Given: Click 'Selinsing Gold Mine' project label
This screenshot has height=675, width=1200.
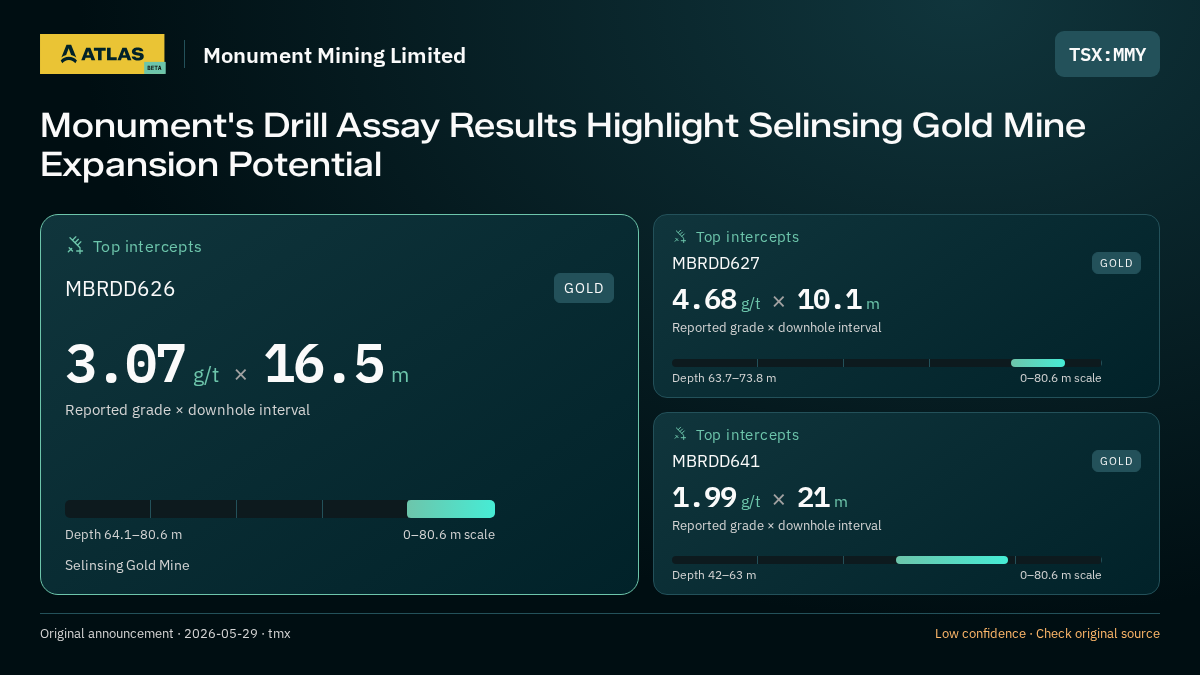Looking at the screenshot, I should point(127,566).
